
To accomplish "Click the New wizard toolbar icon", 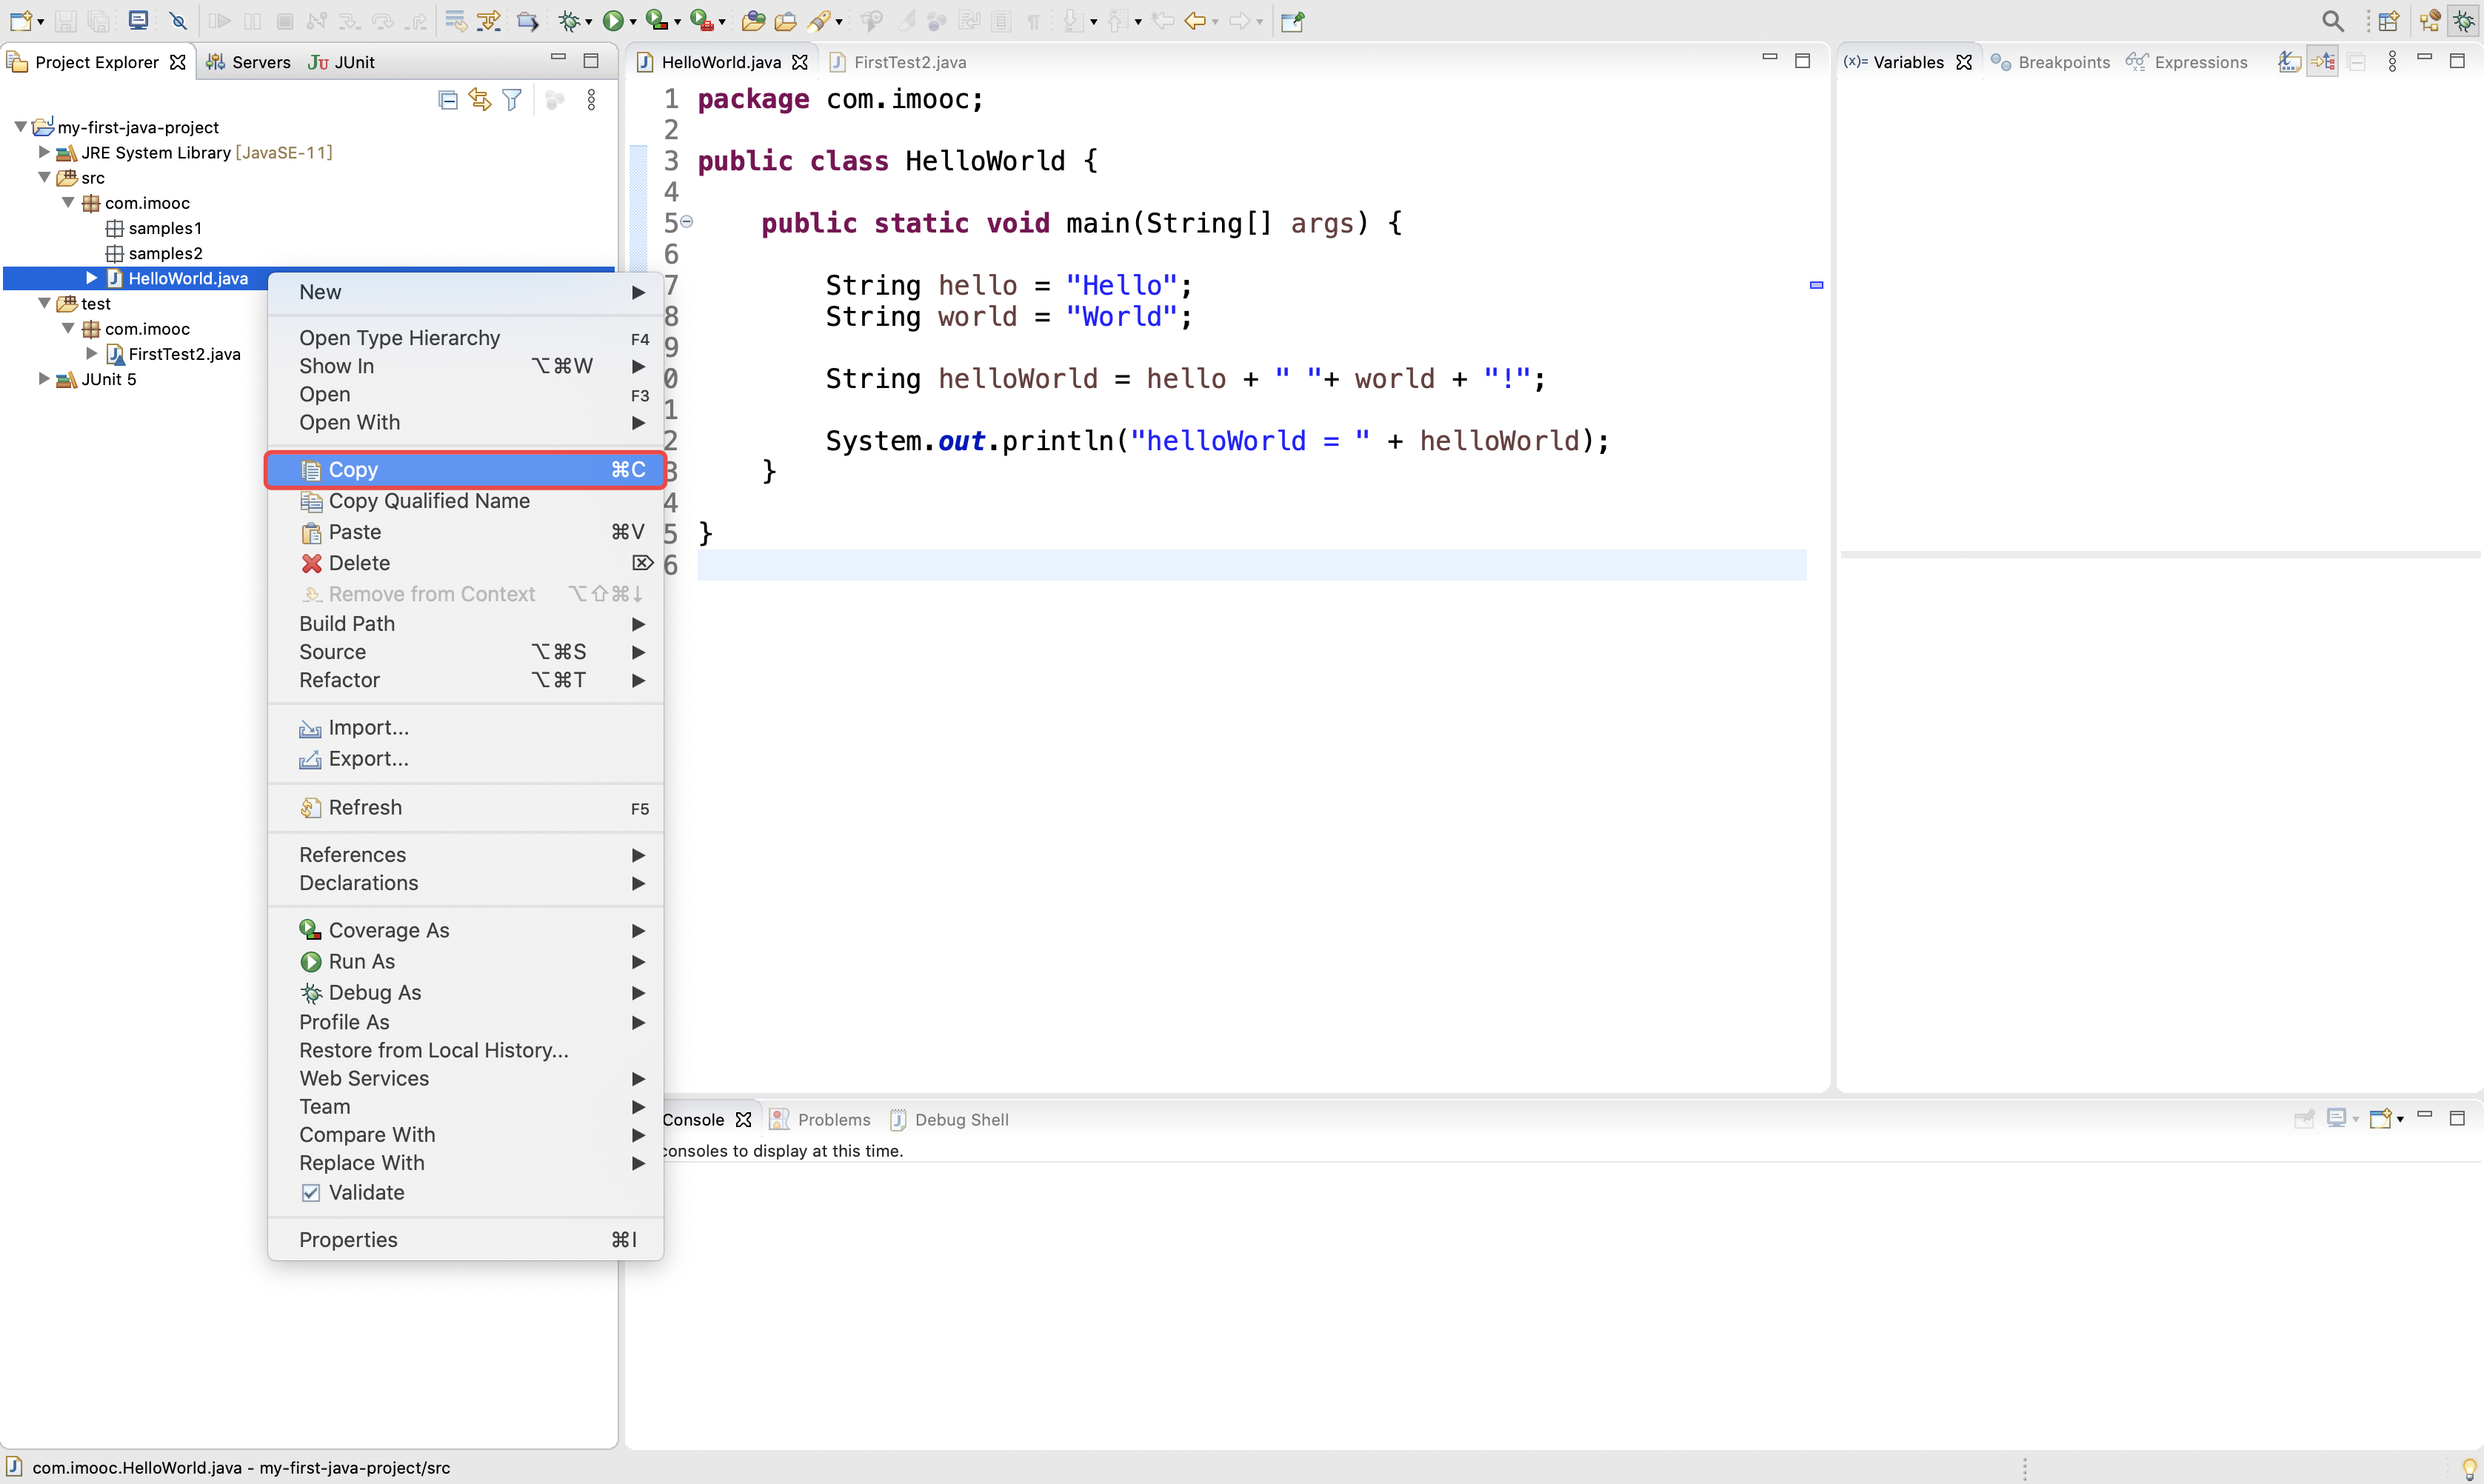I will [20, 21].
